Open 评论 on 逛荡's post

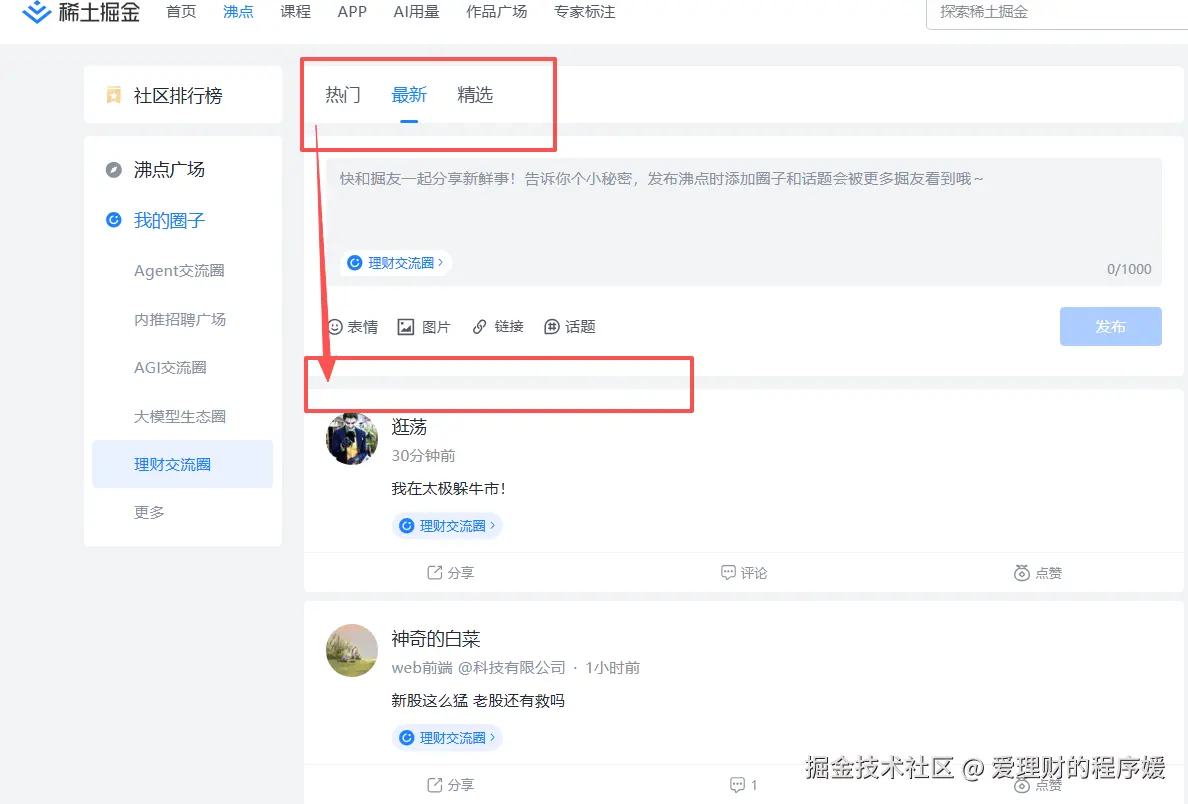[743, 573]
